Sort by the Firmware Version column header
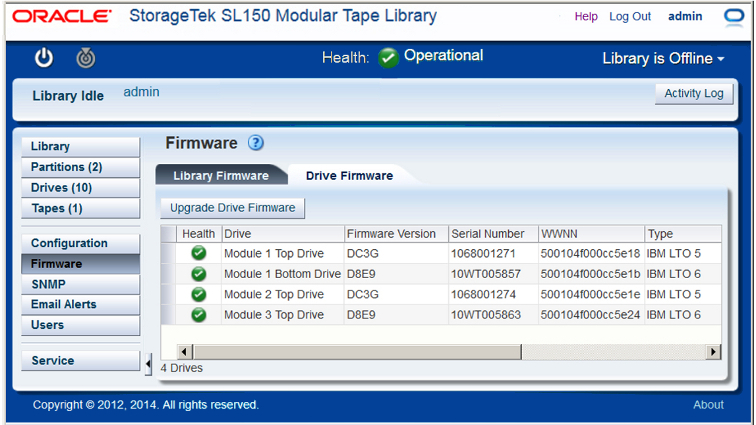The height and width of the screenshot is (425, 756). 396,234
